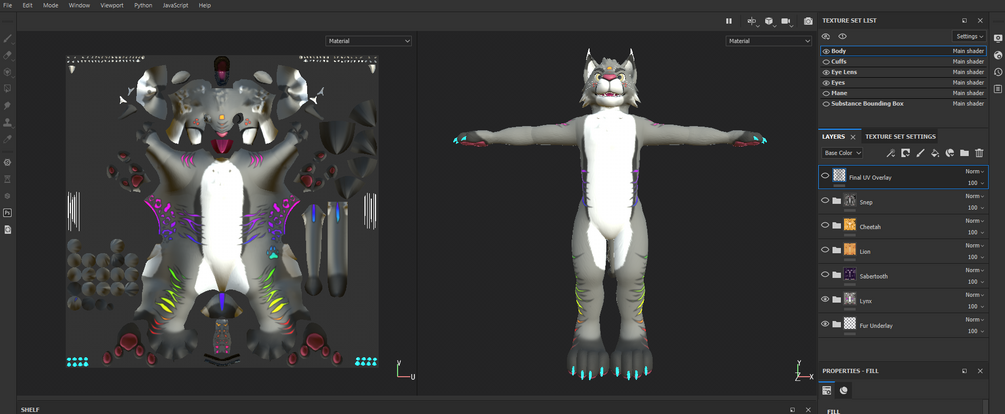Show the Cuffs texture set
The image size is (1005, 414).
click(826, 62)
